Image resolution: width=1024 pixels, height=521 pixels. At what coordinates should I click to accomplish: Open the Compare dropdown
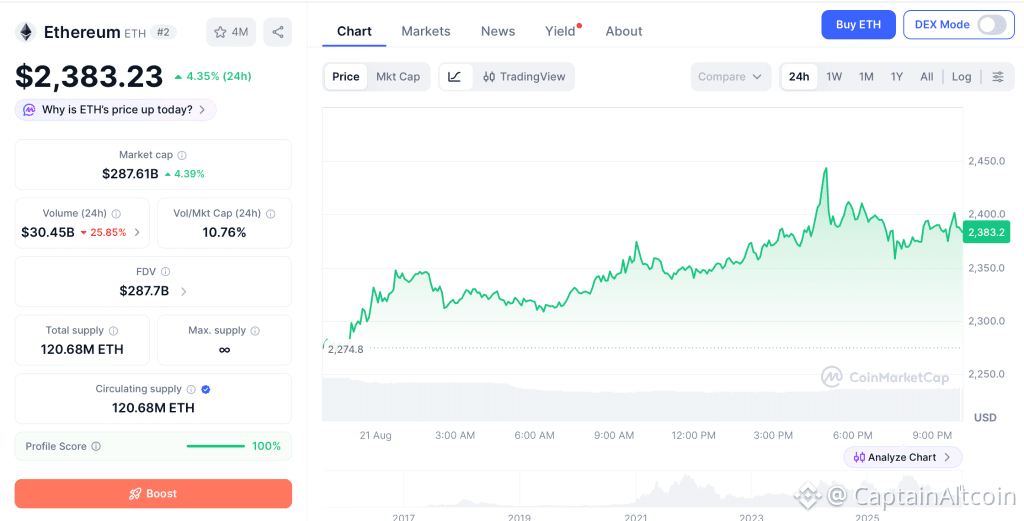(730, 76)
